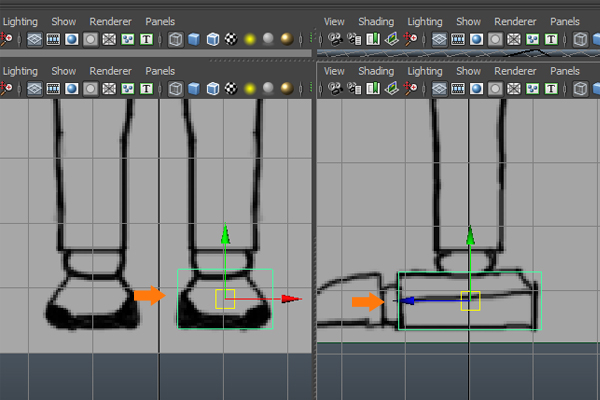This screenshot has height=400, width=600.
Task: Select Smooth Shade All icon in lower-left viewport
Action: click(194, 91)
